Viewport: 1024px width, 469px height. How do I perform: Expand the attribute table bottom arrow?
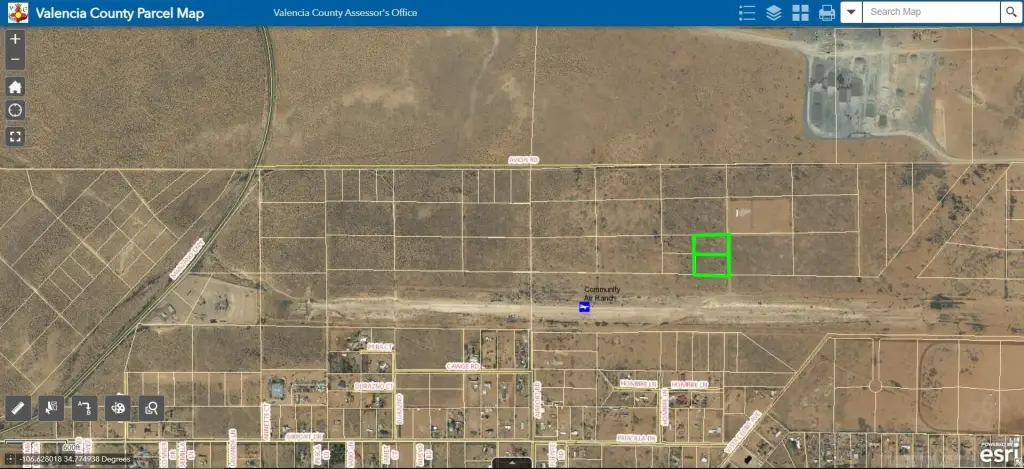point(512,464)
